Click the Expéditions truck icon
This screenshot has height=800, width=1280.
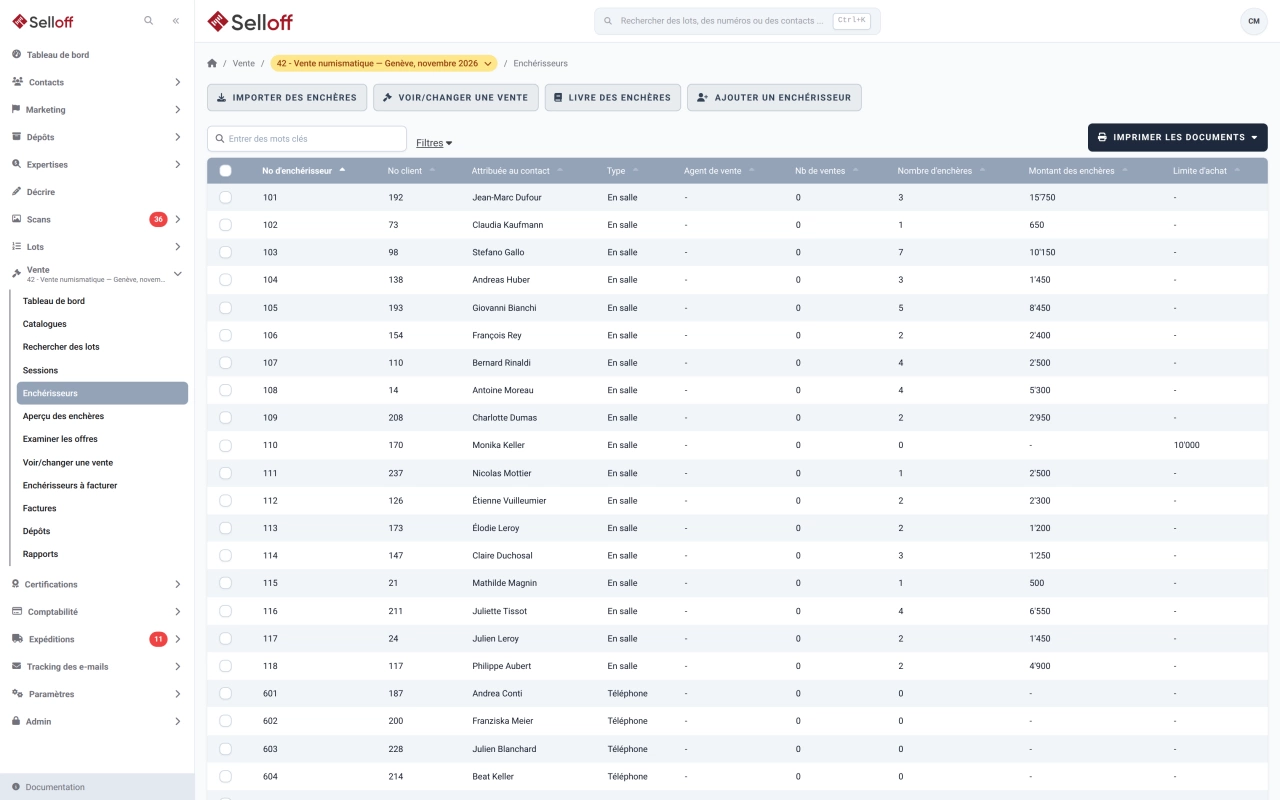point(17,639)
